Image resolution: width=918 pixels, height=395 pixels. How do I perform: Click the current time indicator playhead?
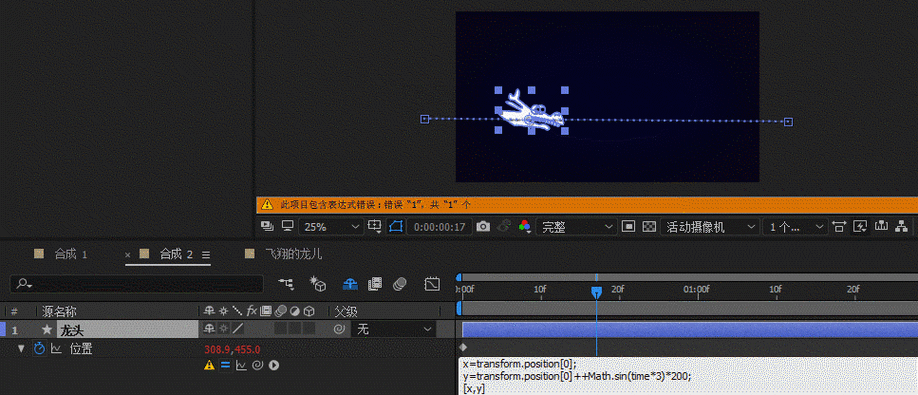tap(597, 292)
